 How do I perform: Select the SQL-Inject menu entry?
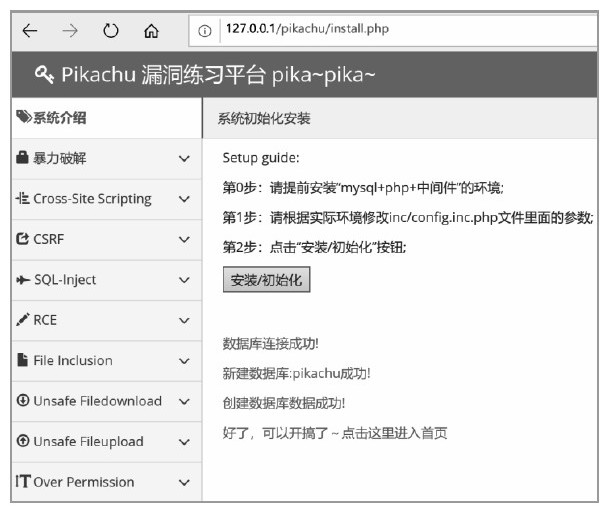(107, 280)
